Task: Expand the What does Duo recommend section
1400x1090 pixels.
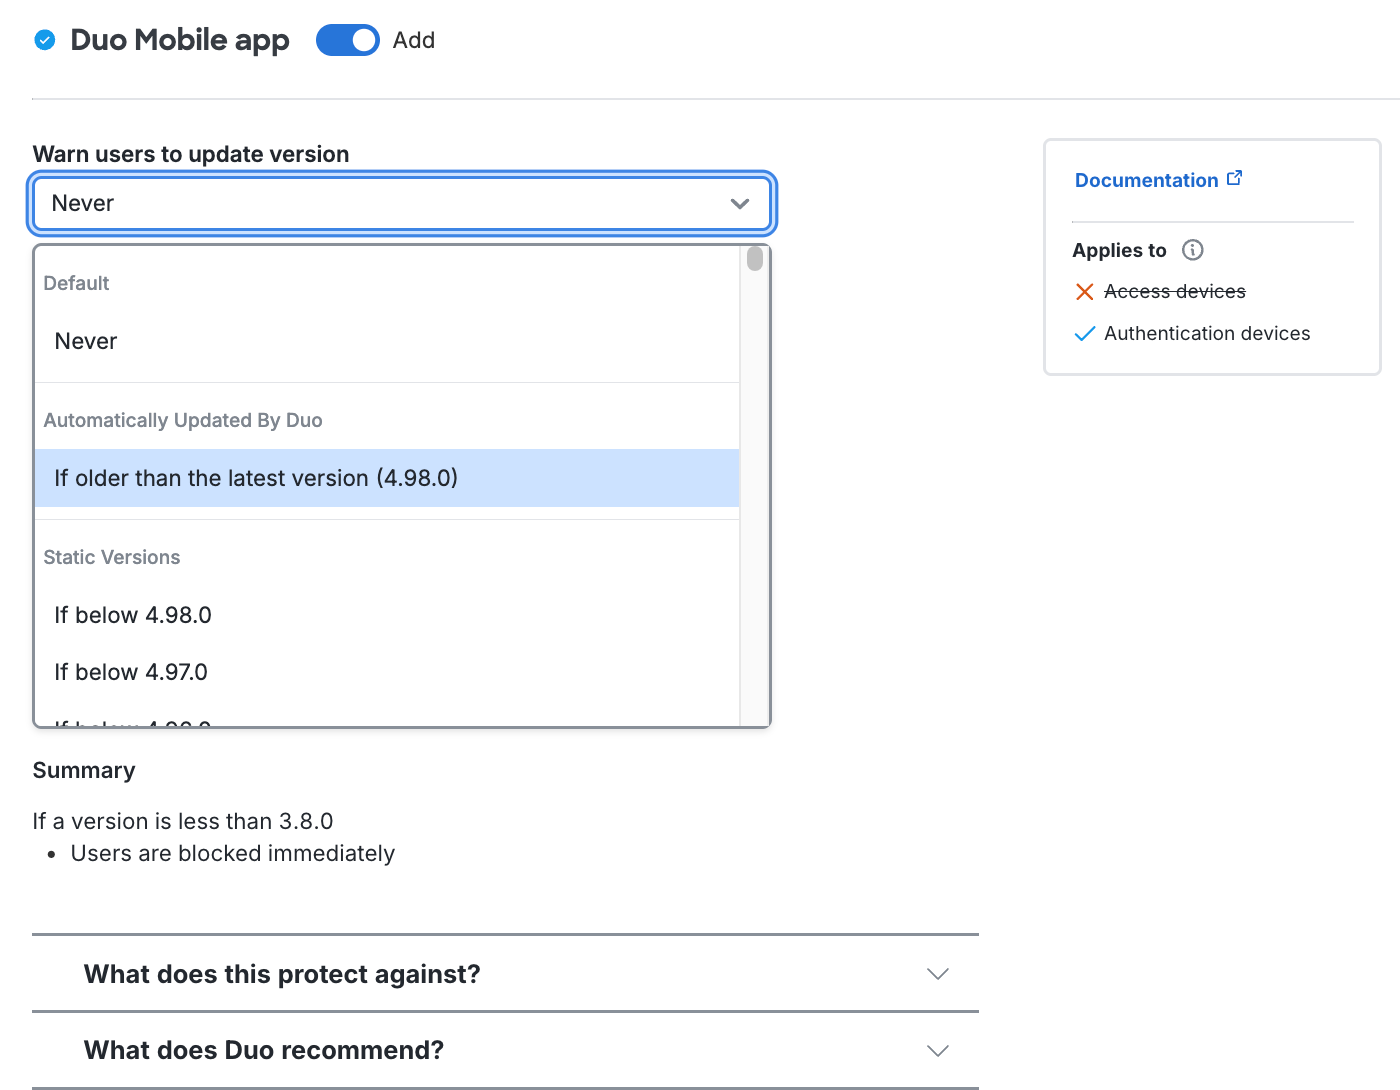Action: pyautogui.click(x=937, y=1050)
